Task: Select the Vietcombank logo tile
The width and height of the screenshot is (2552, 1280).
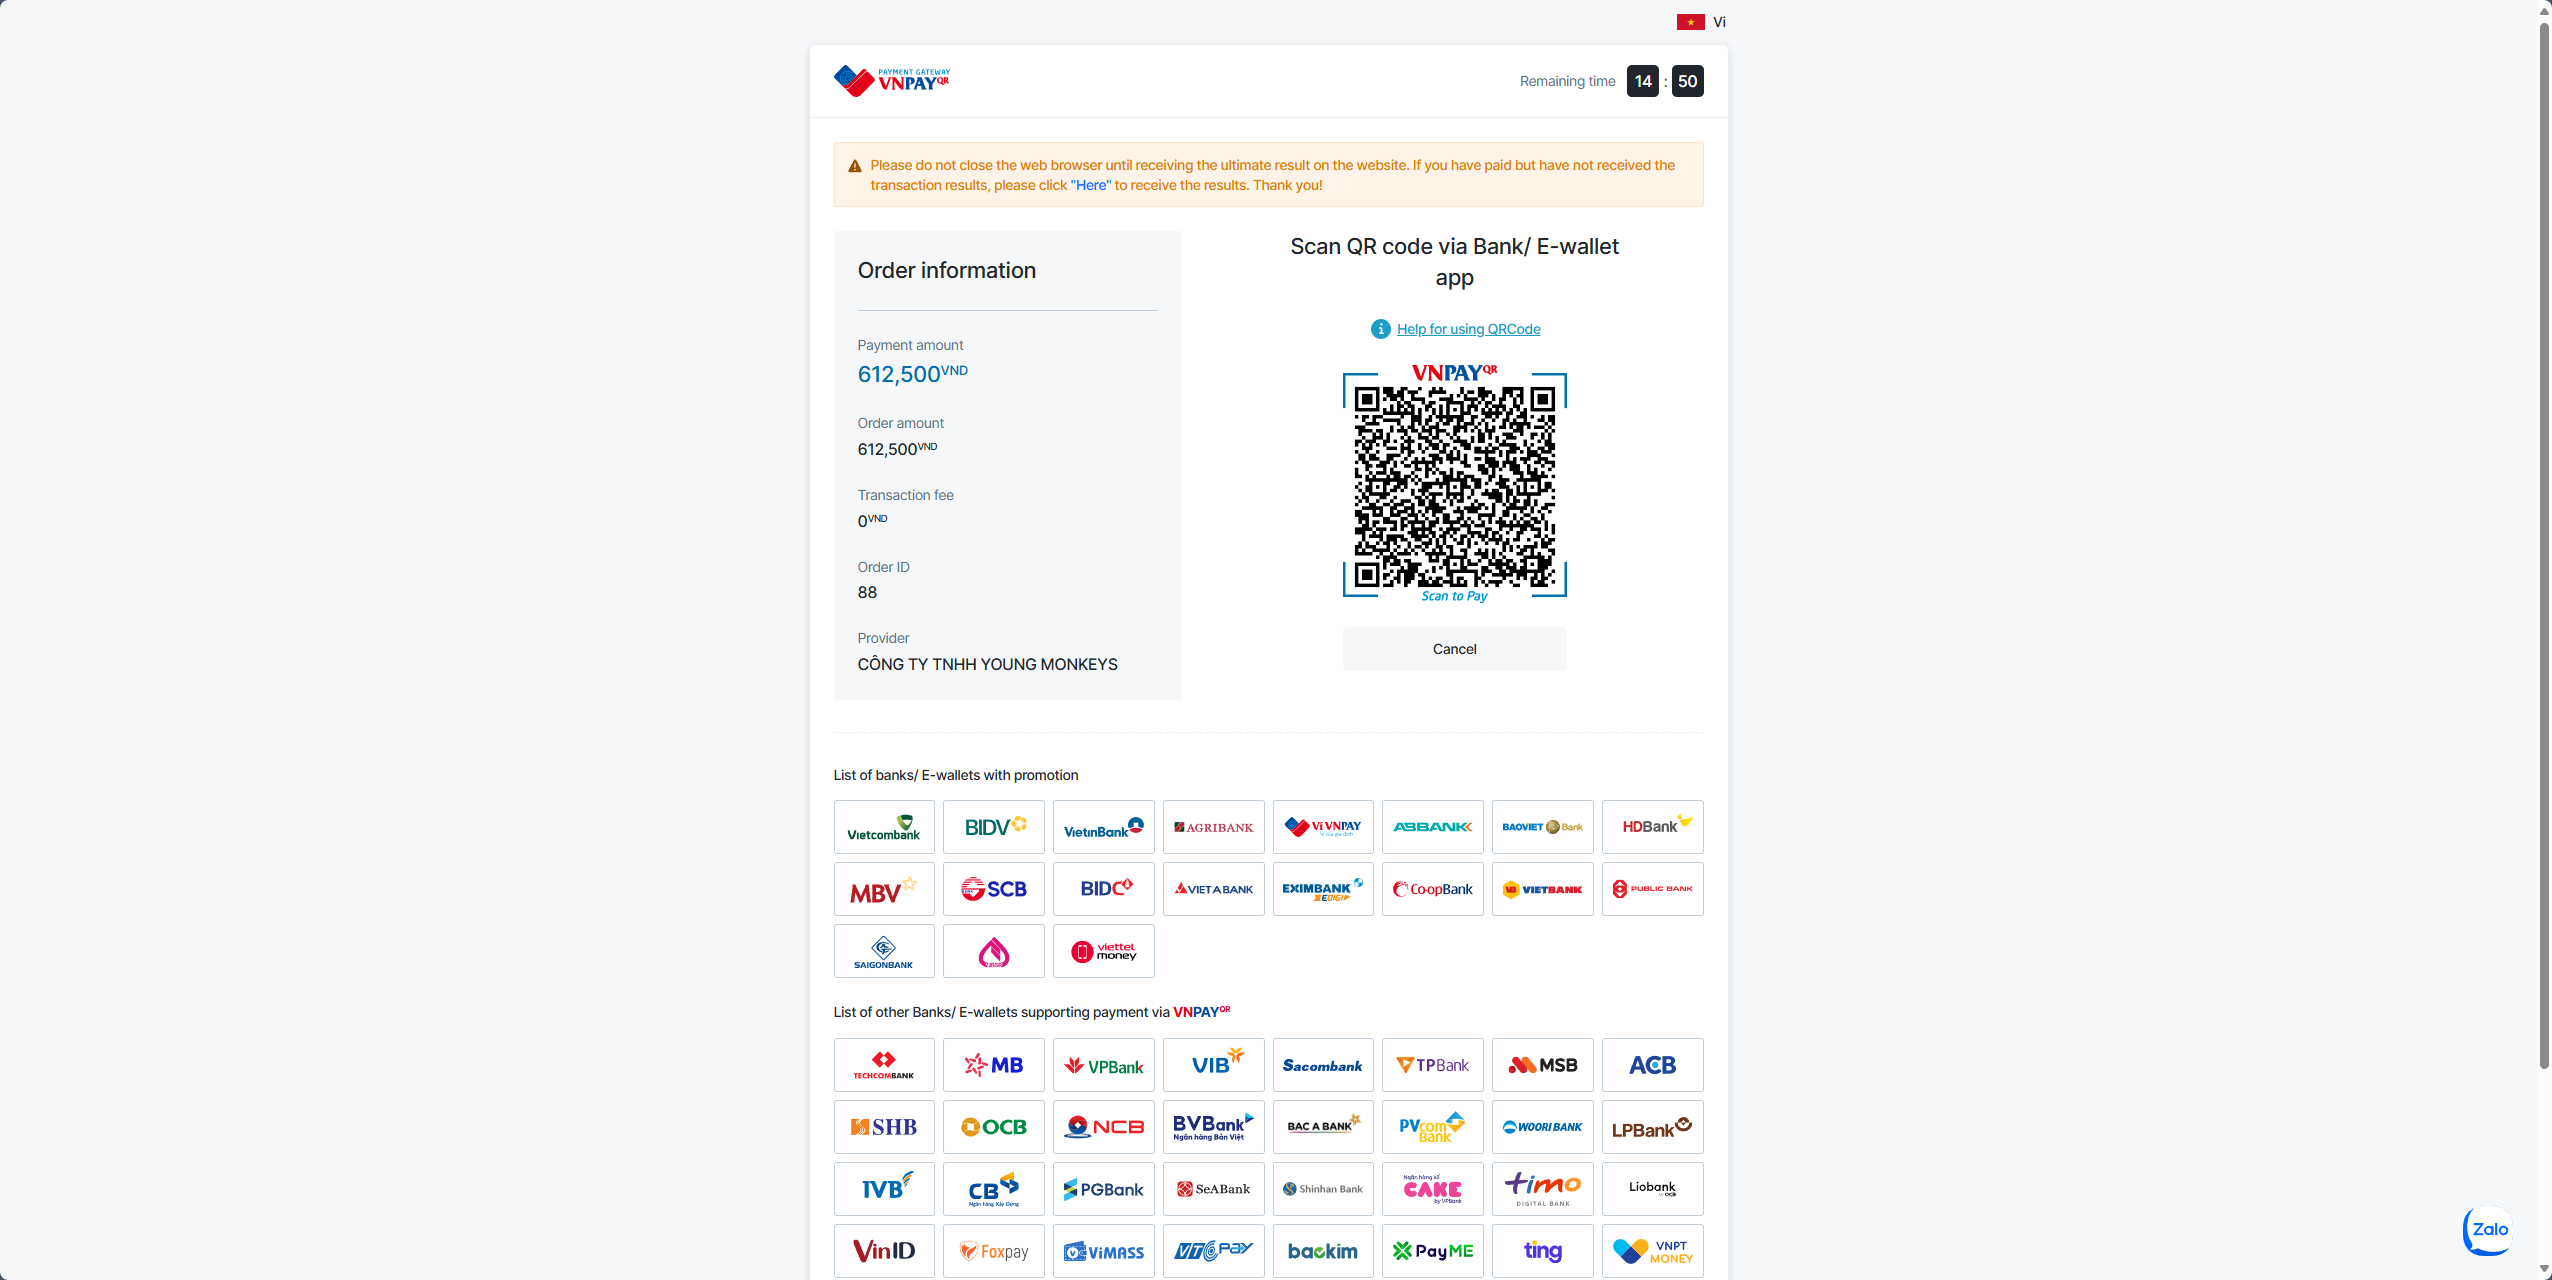Action: [x=884, y=827]
